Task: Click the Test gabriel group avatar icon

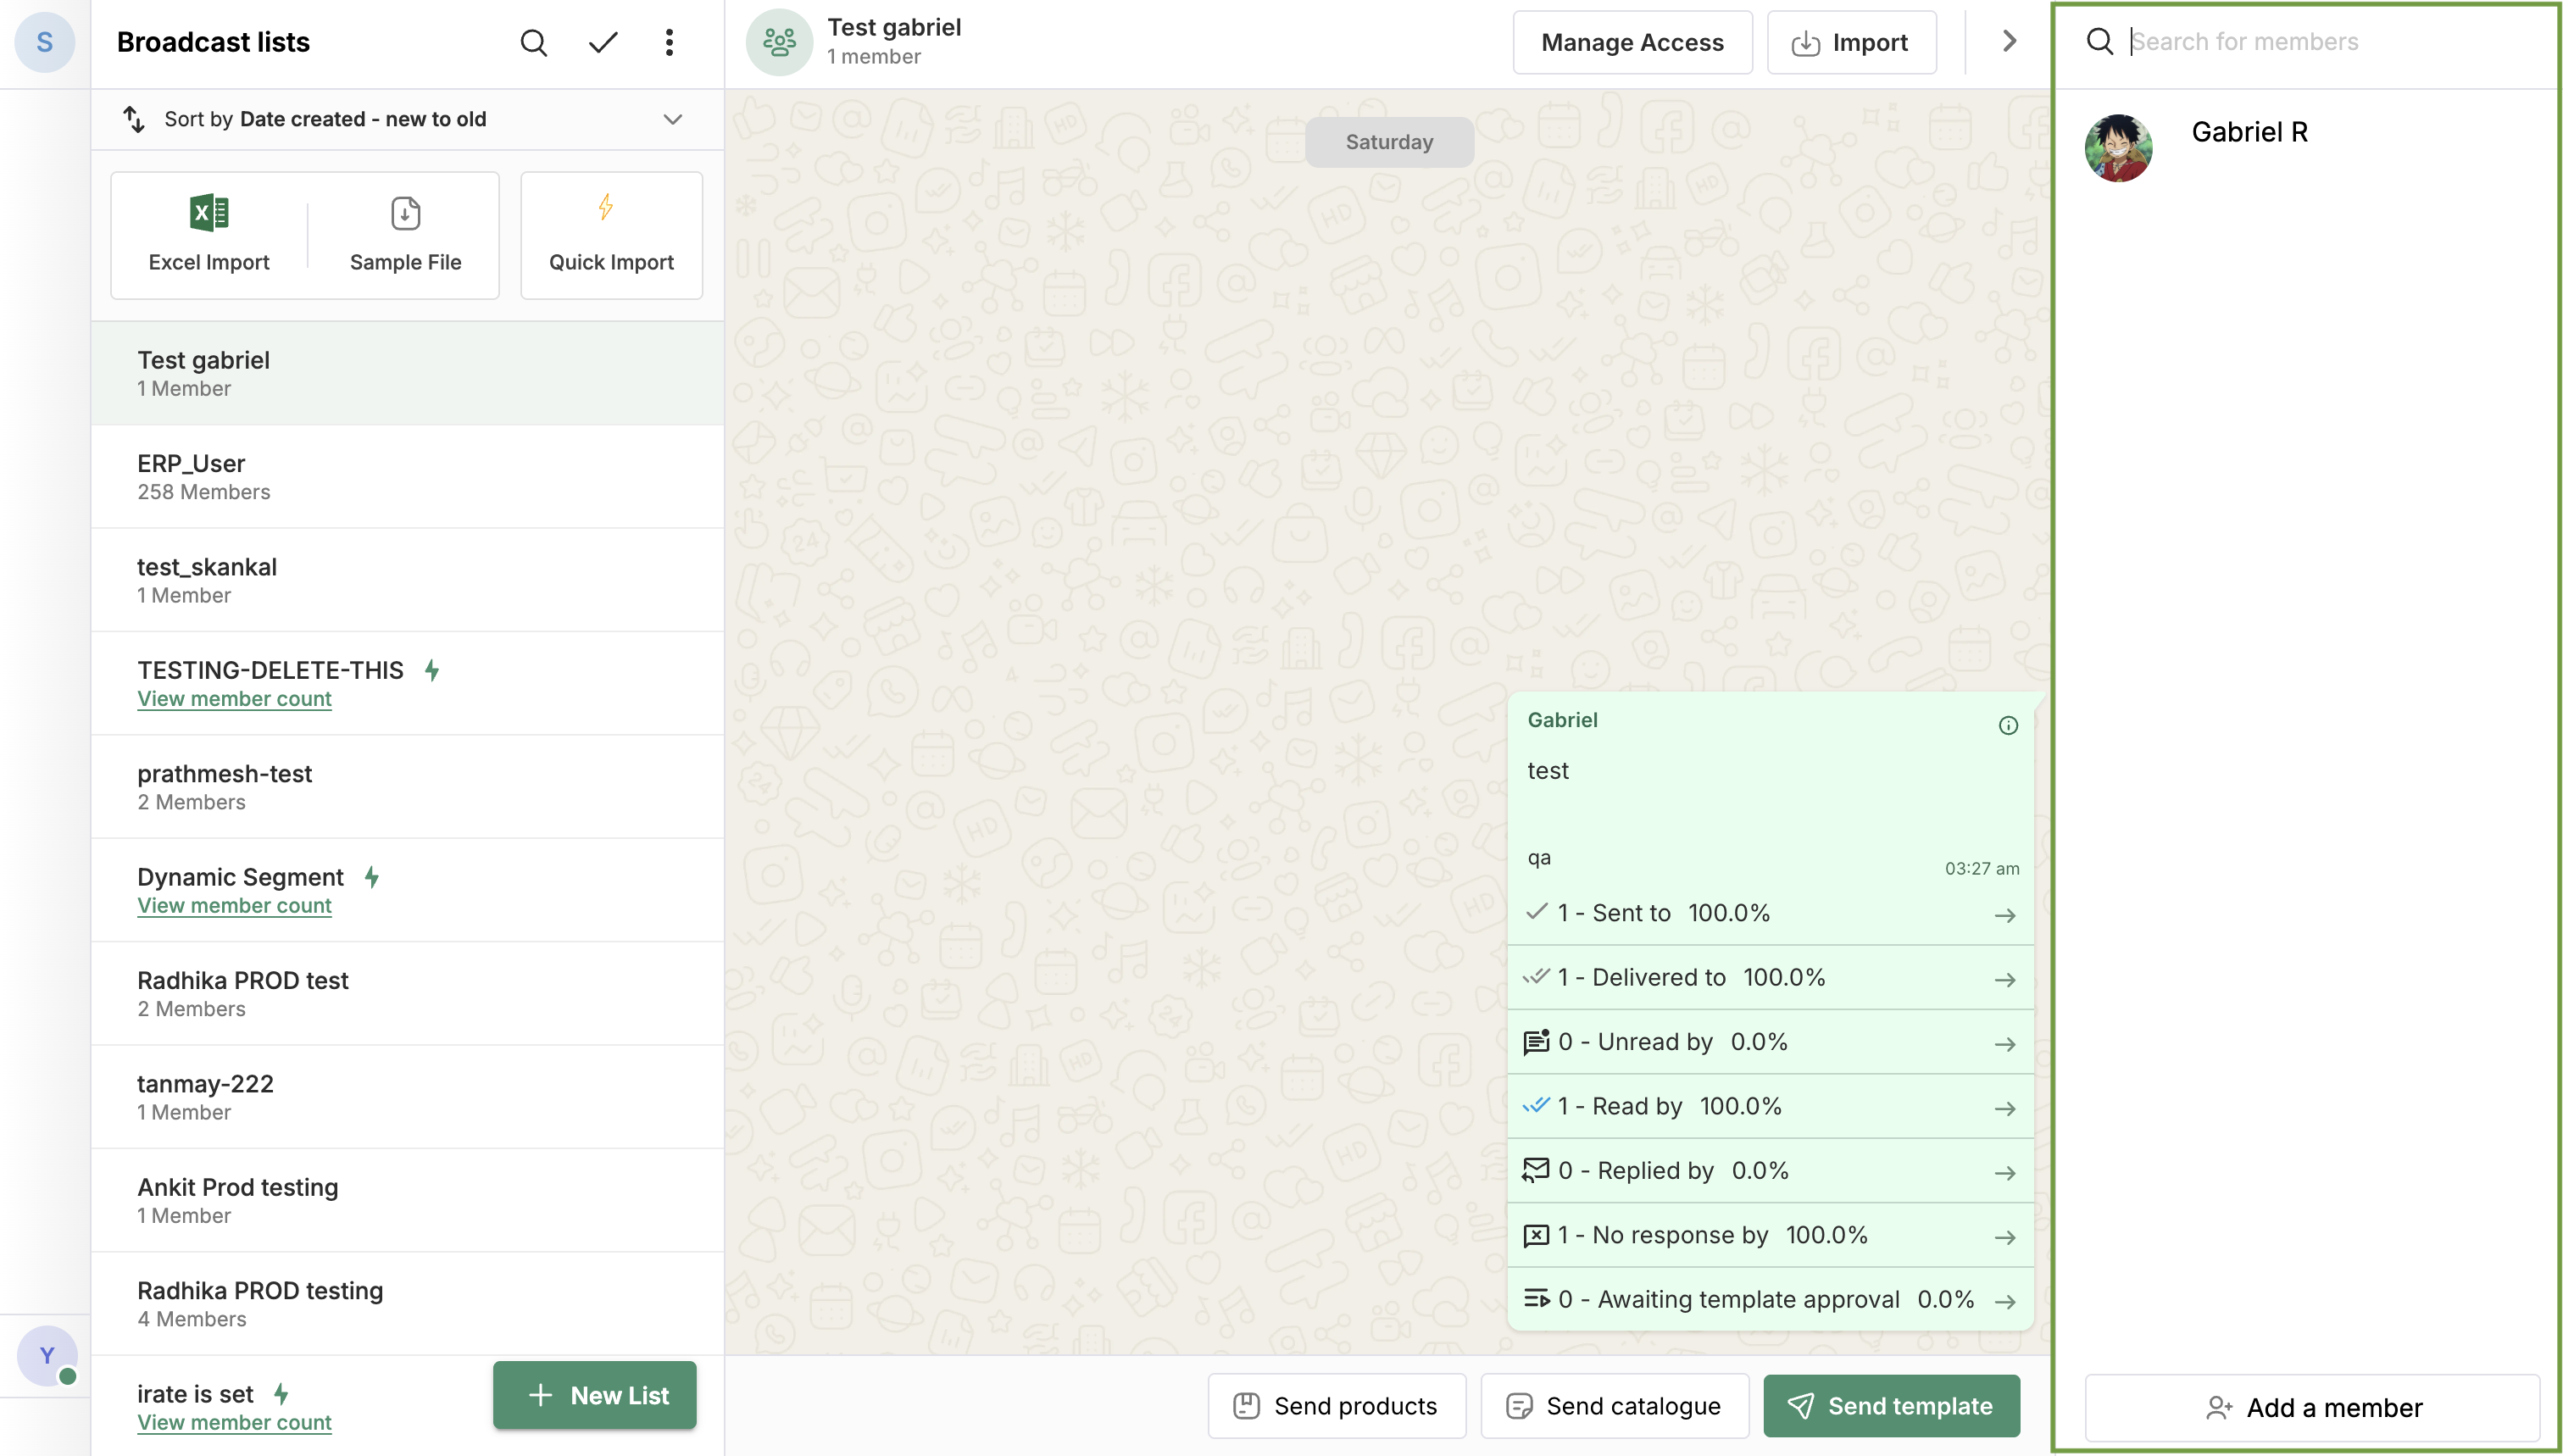Action: click(x=779, y=42)
